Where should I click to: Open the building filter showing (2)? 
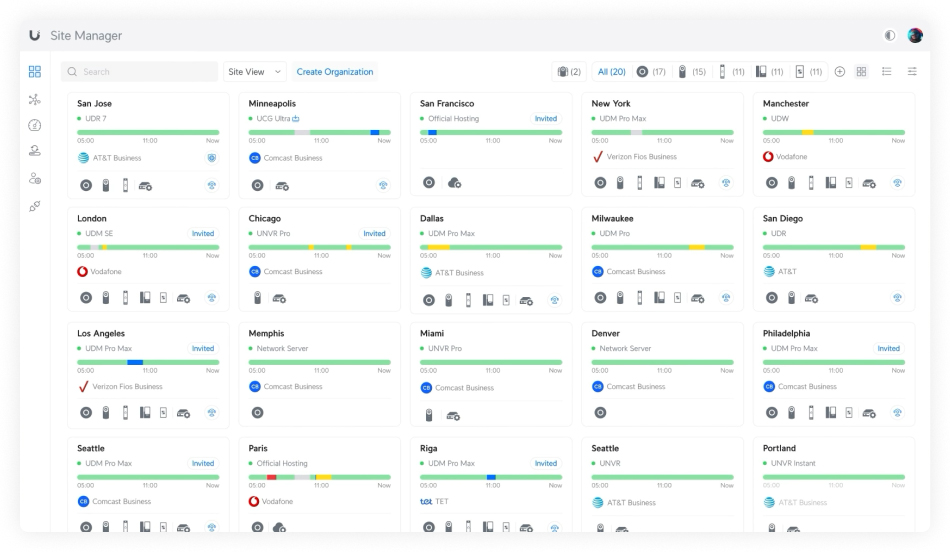pyautogui.click(x=568, y=72)
